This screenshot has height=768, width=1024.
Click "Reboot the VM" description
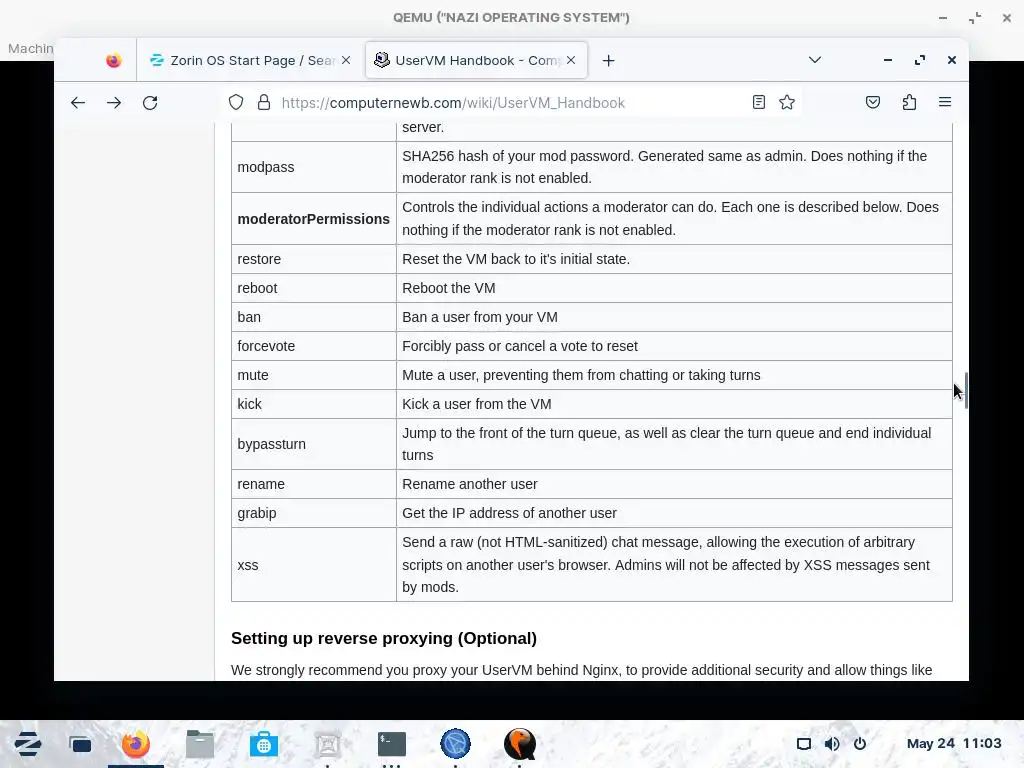point(449,288)
